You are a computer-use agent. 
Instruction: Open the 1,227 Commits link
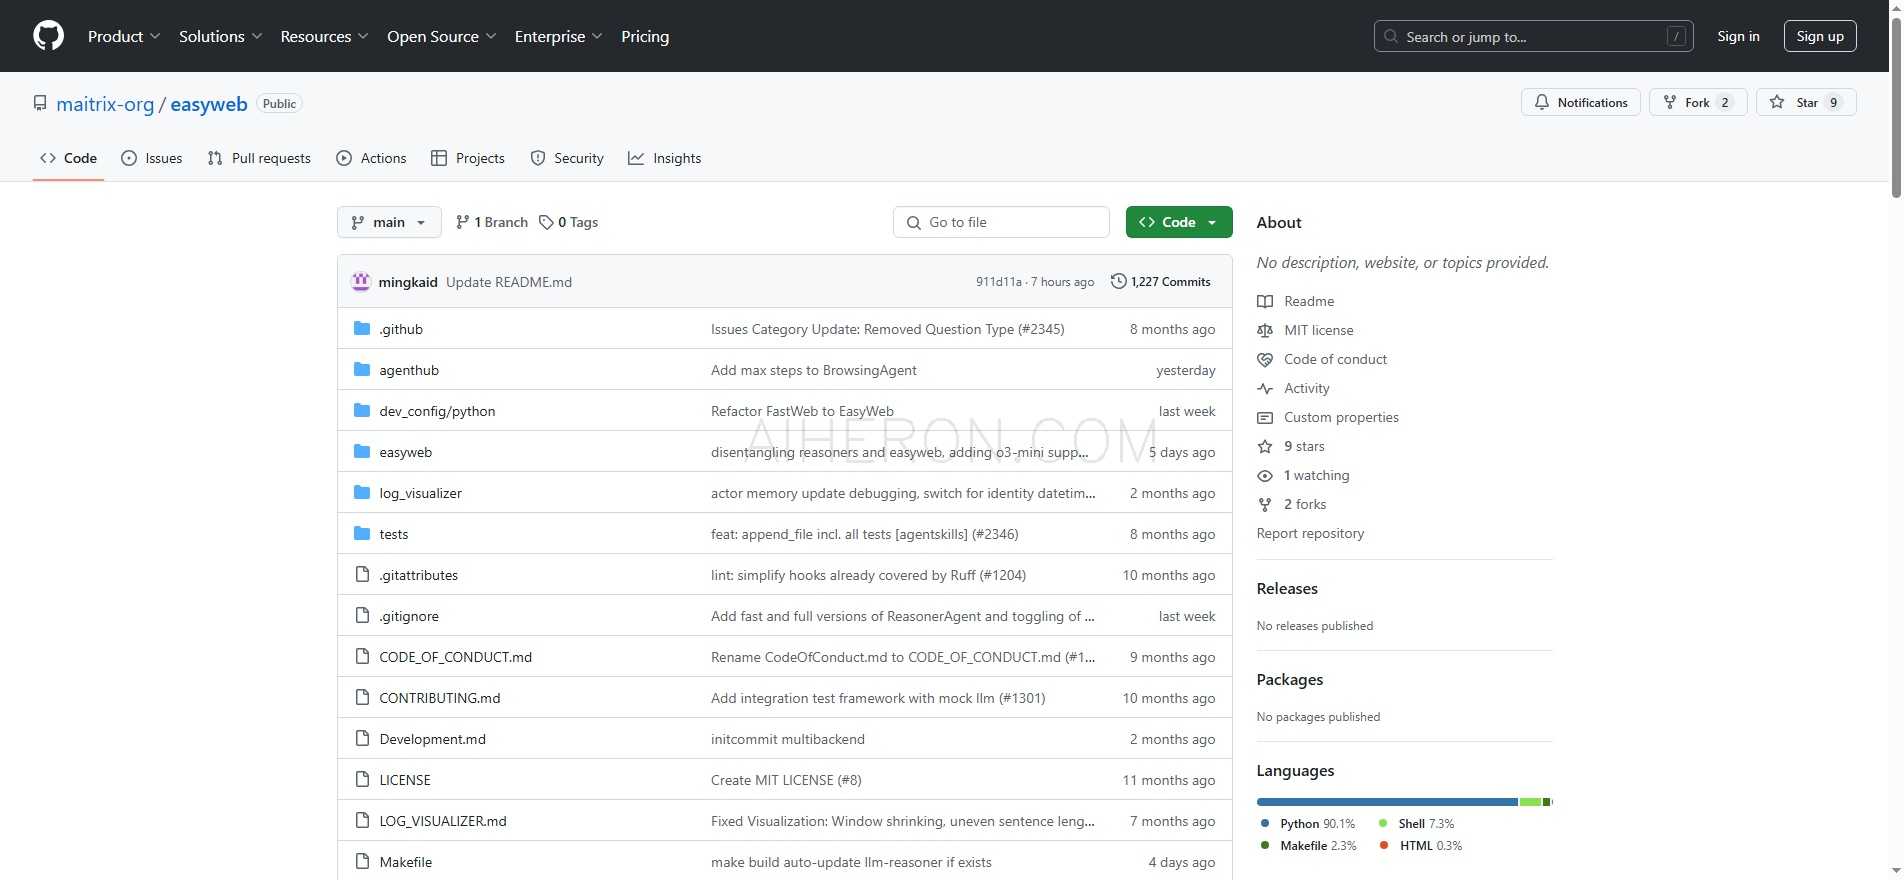pos(1161,282)
